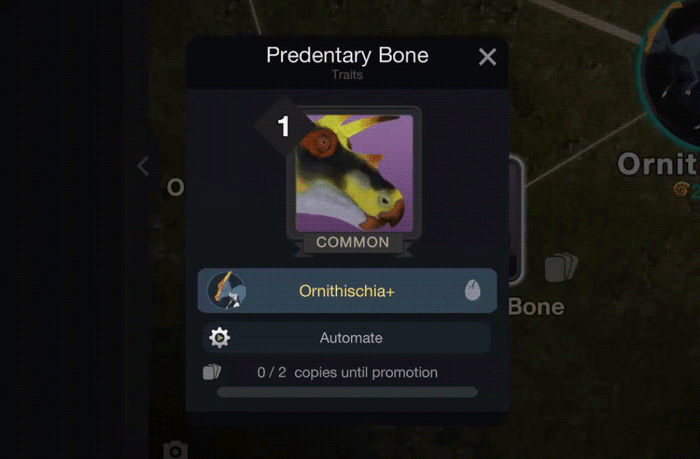Click the COMMON rarity banner

(x=353, y=242)
